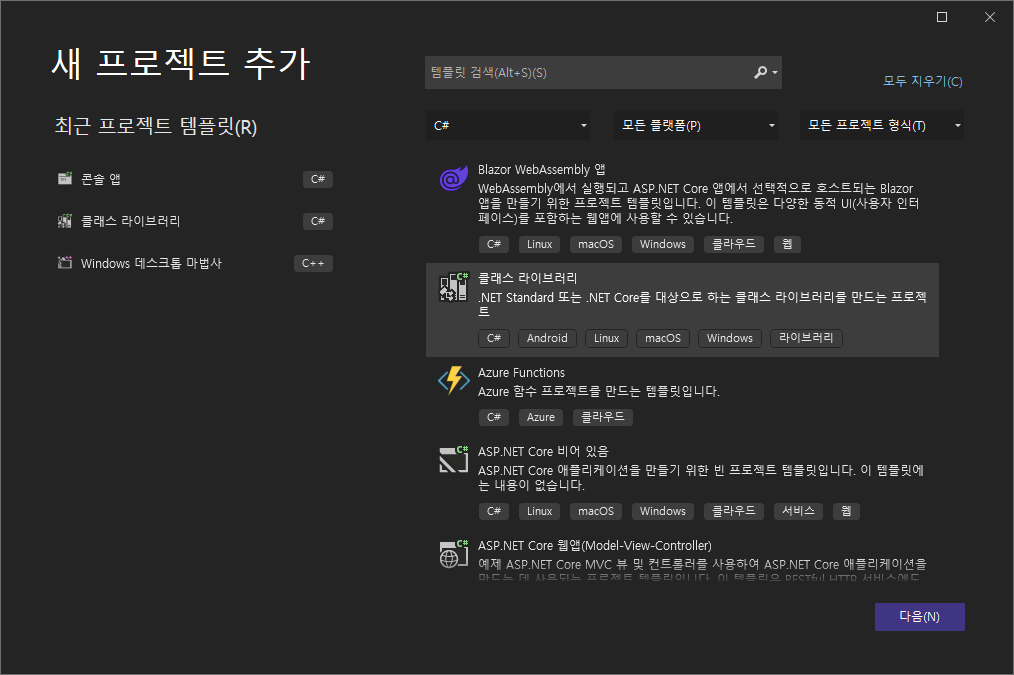Click the C# tag beside recent 클래스 라이브러리
Screen dimensions: 1014x675
318,221
